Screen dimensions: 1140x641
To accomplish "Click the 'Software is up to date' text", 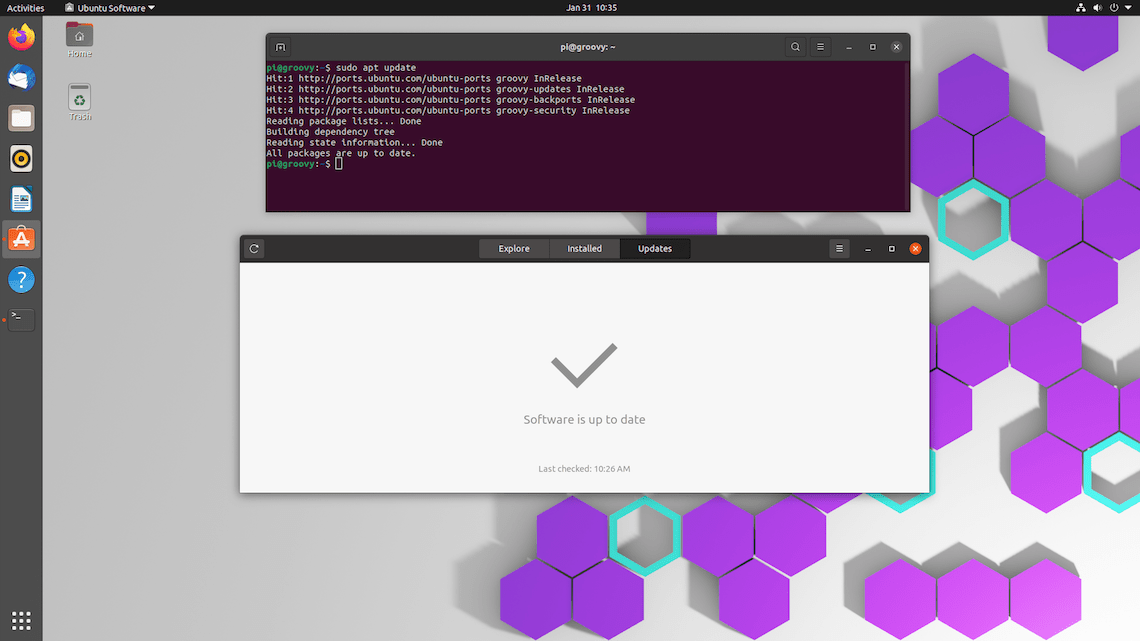I will click(584, 419).
